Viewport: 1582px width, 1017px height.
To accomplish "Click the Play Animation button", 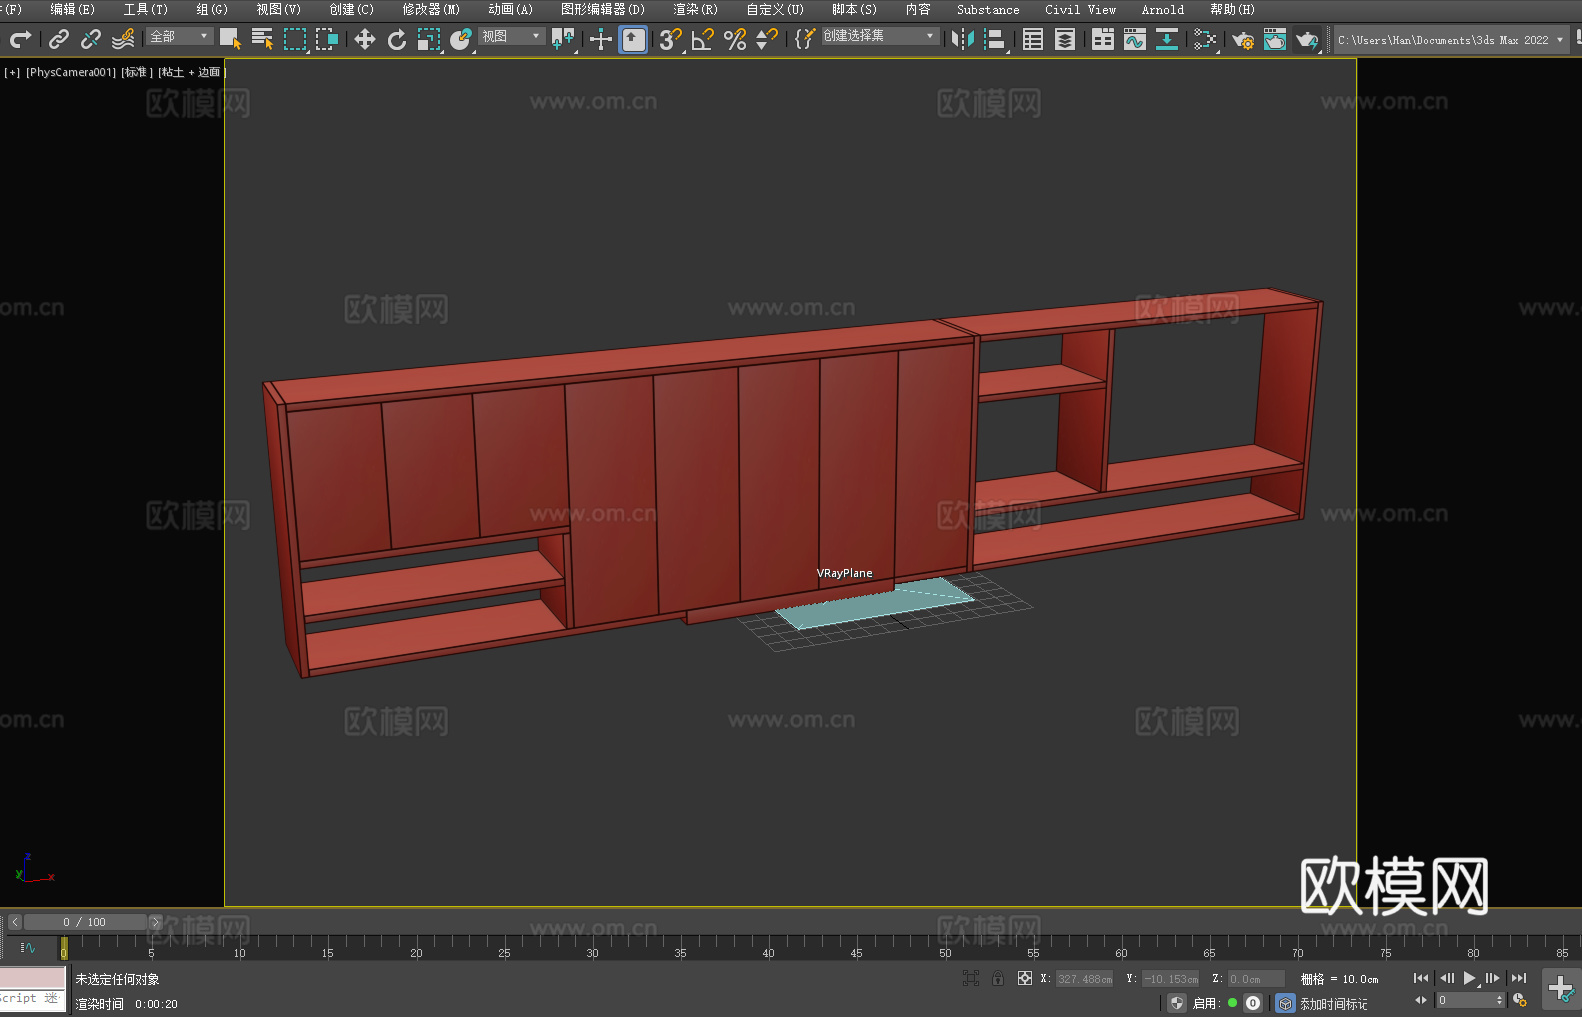I will [x=1470, y=978].
